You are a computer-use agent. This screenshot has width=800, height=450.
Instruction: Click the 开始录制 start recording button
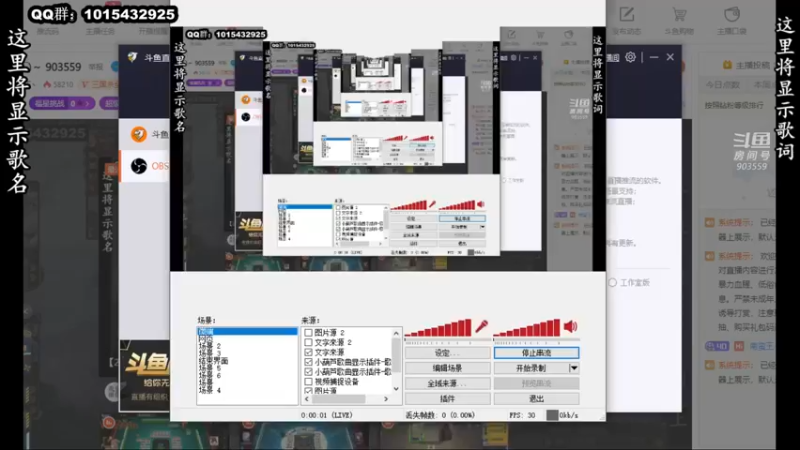pyautogui.click(x=531, y=368)
